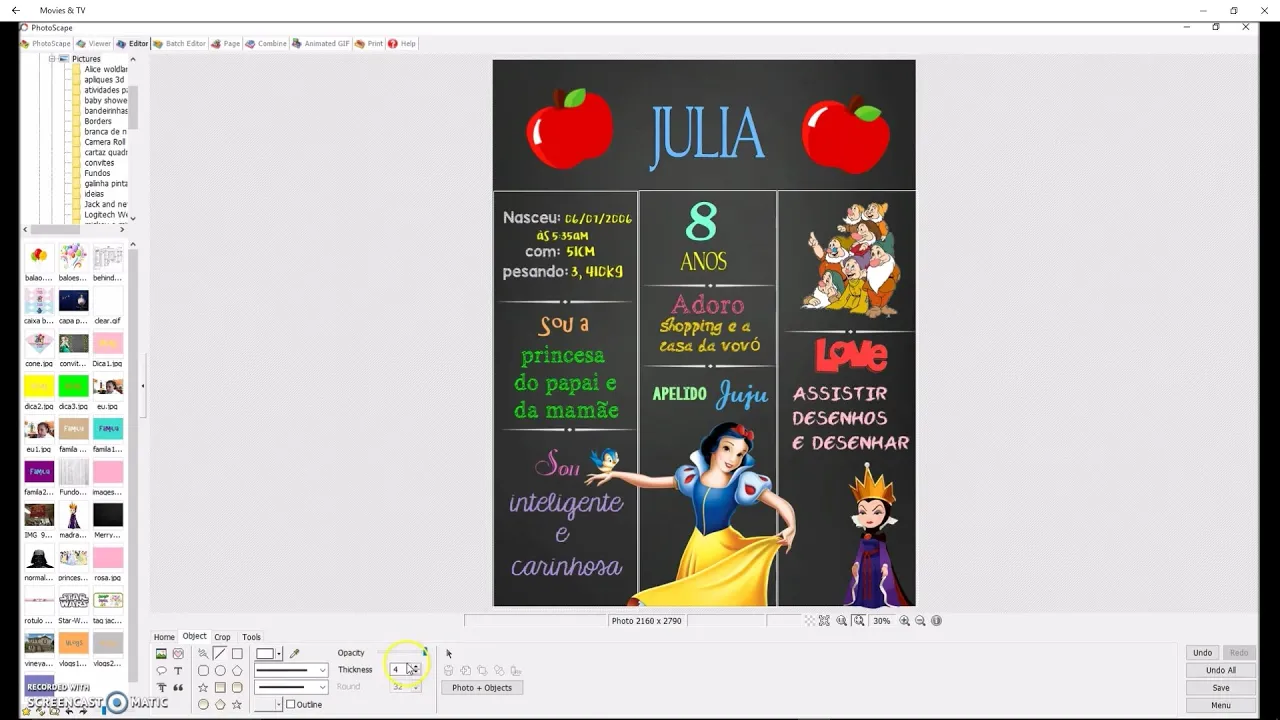Open the Print tab

pos(370,44)
